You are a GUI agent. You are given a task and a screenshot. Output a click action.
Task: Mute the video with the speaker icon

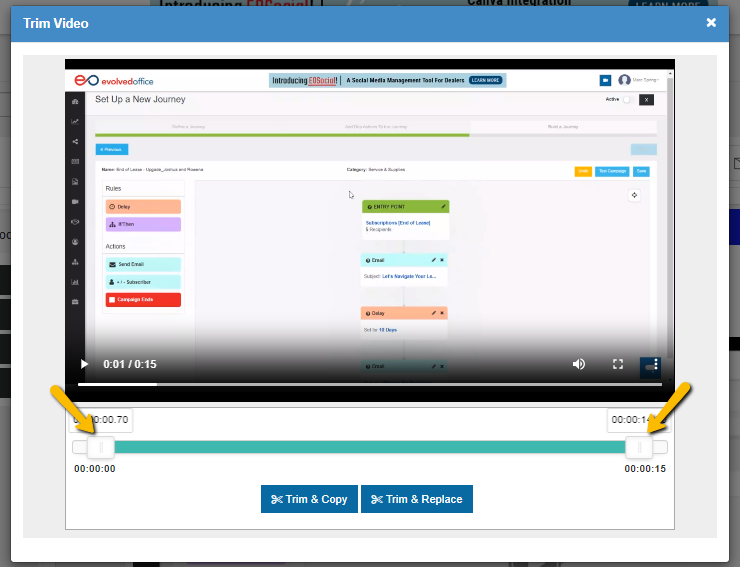[x=579, y=364]
